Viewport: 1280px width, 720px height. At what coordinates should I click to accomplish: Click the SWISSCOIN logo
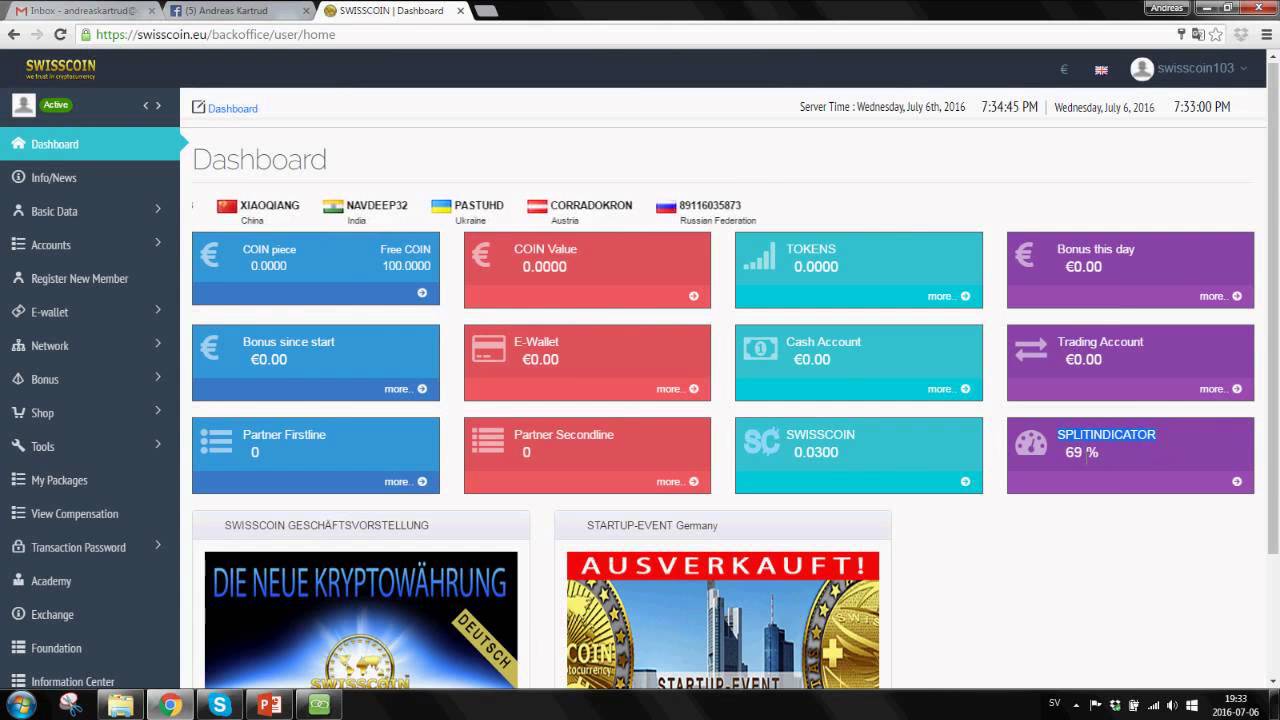click(x=61, y=68)
